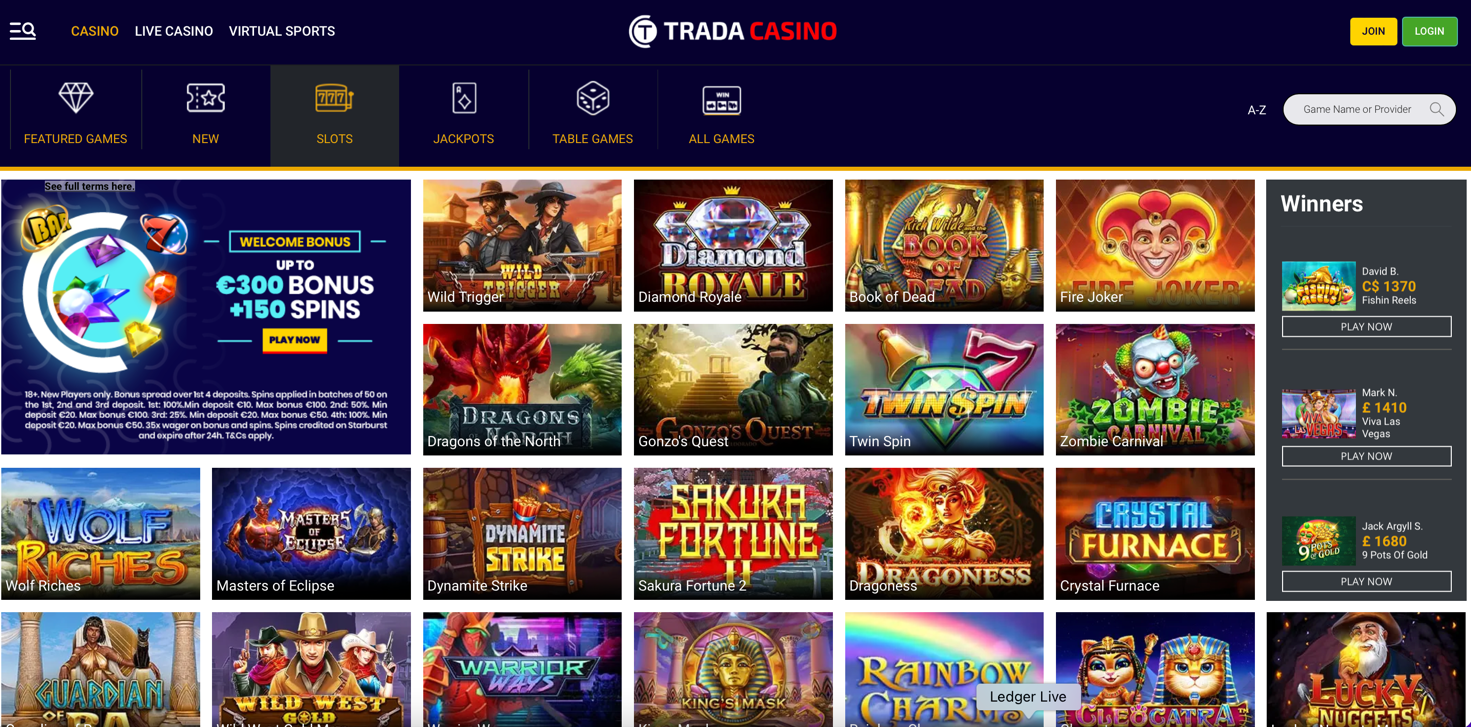Open the See full terms here link
This screenshot has width=1471, height=727.
pyautogui.click(x=89, y=186)
